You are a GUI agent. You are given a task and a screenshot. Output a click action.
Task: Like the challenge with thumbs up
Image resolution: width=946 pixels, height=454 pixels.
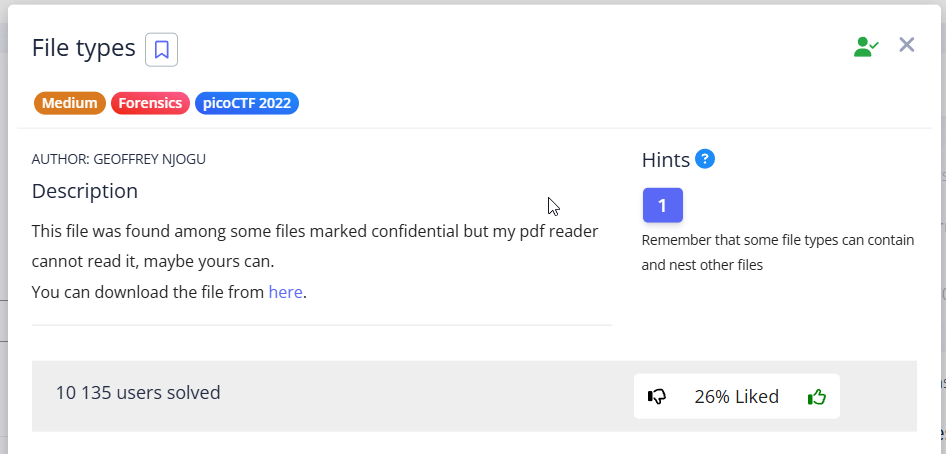[x=817, y=397]
